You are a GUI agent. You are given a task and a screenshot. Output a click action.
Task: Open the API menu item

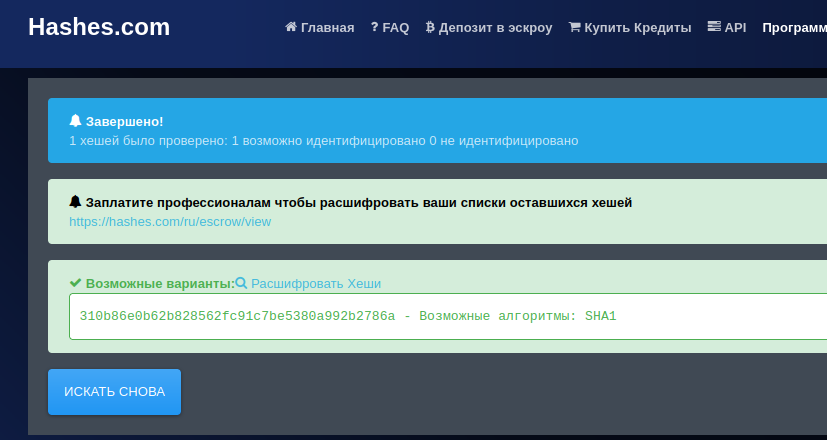coord(727,27)
